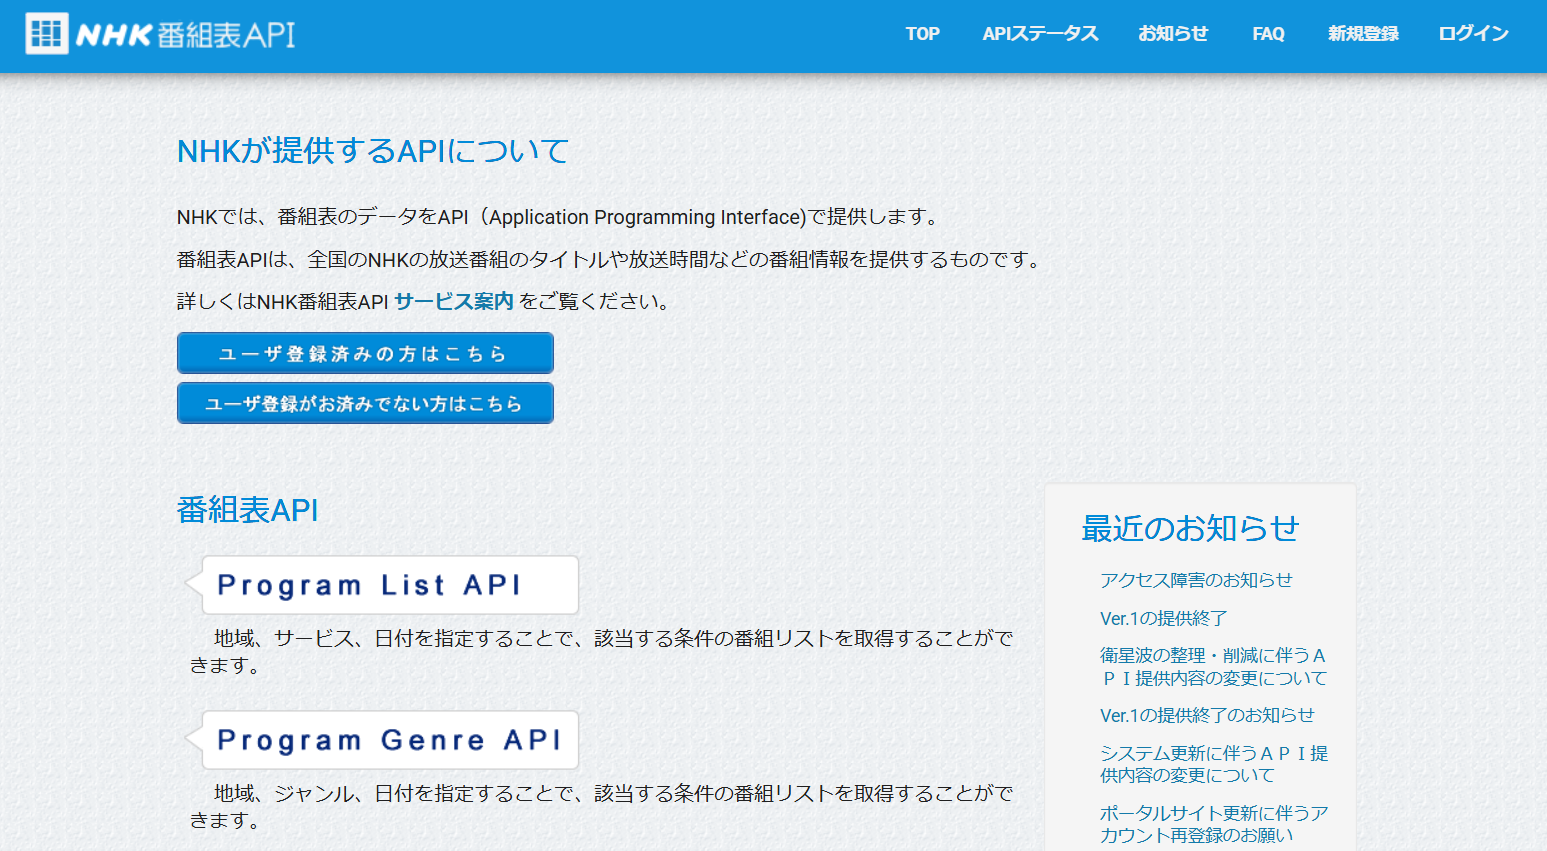Open the アクセス障害のお知らせ notice
Viewport: 1547px width, 851px height.
[x=1196, y=580]
